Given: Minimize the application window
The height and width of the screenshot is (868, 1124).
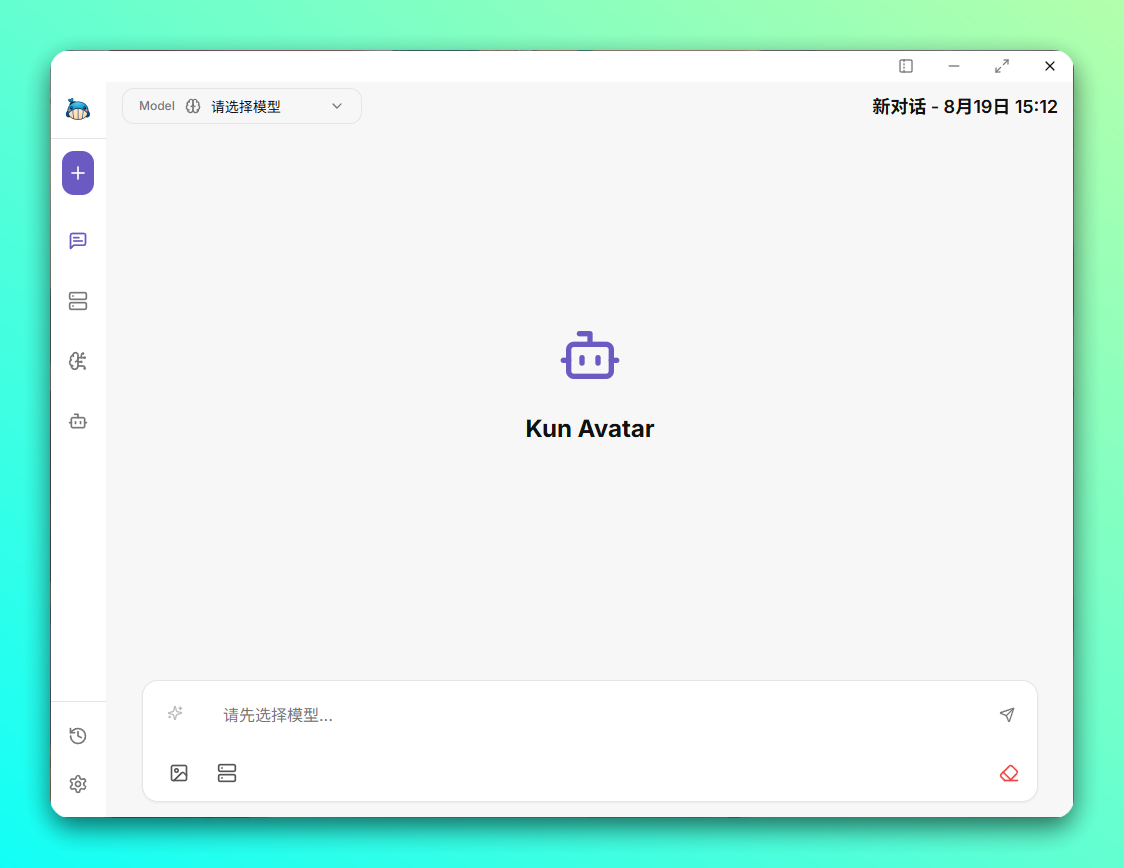Looking at the screenshot, I should pos(954,66).
